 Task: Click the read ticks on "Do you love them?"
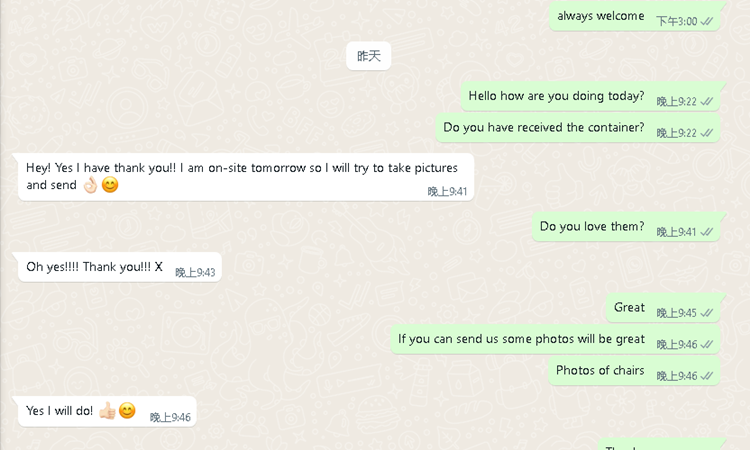(707, 232)
